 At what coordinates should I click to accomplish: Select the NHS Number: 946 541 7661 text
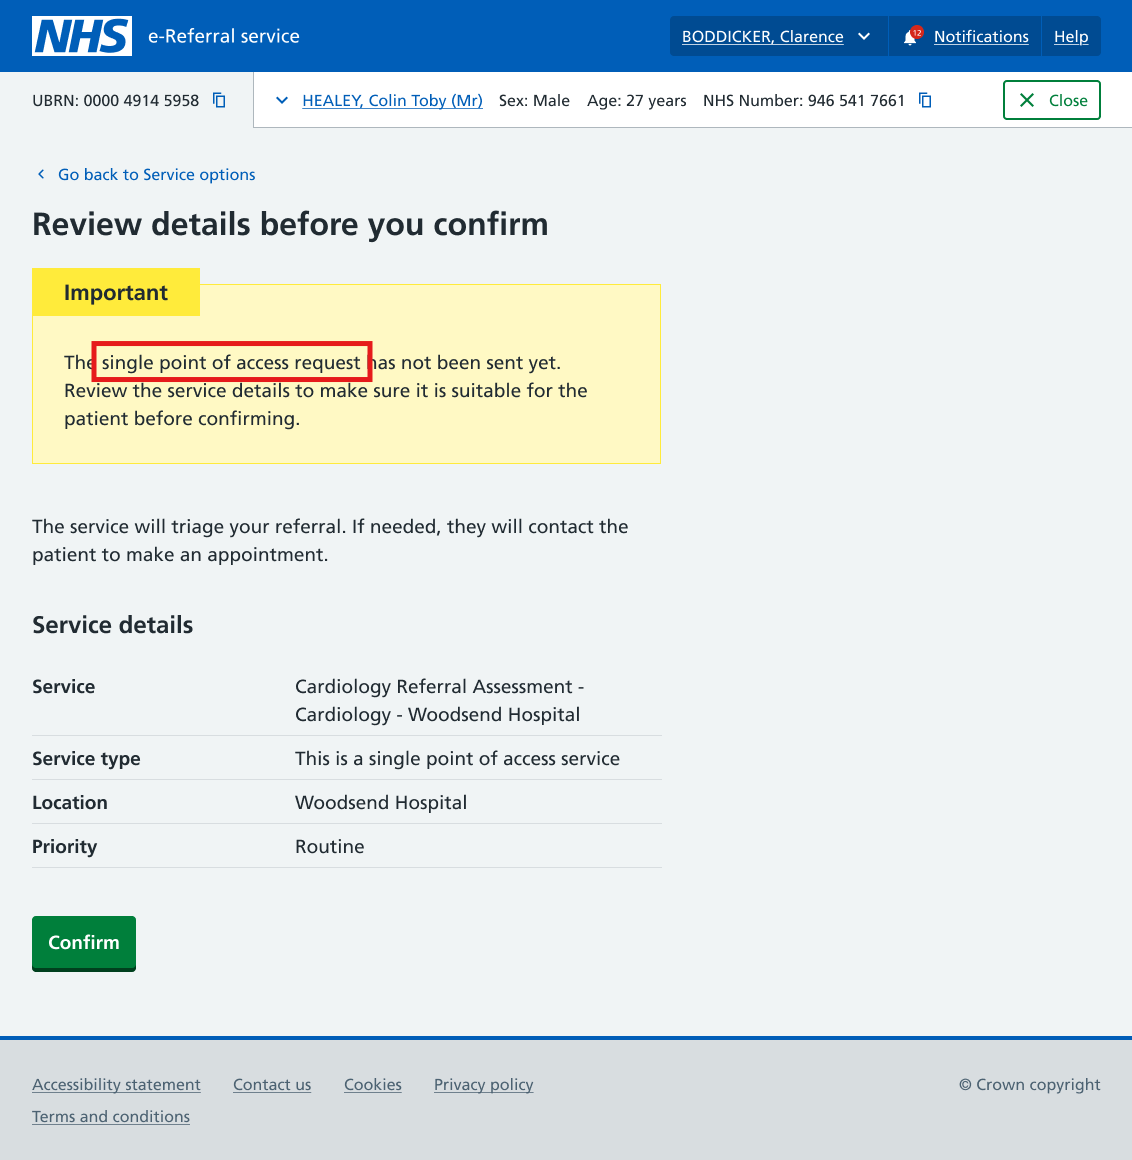[803, 100]
